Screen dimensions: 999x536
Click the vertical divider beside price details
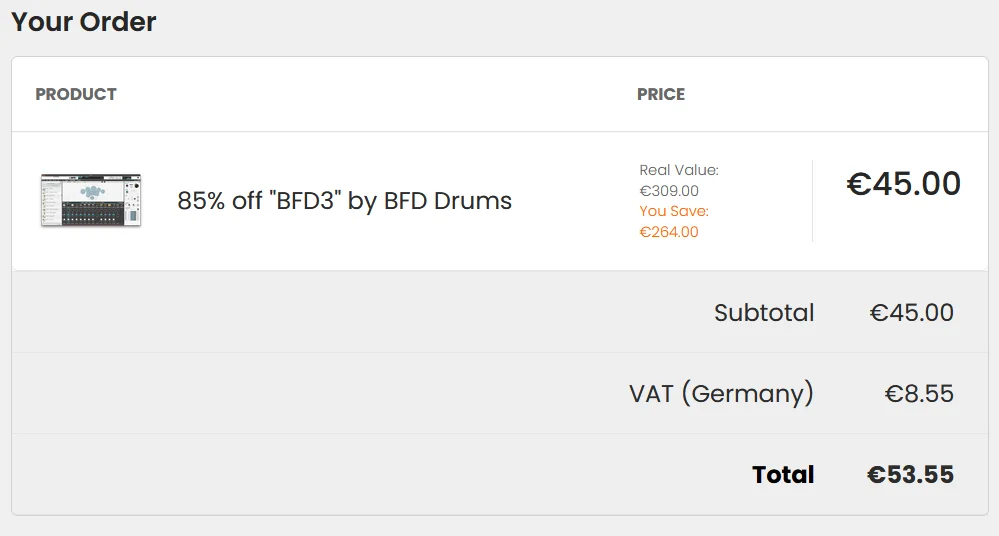point(812,201)
